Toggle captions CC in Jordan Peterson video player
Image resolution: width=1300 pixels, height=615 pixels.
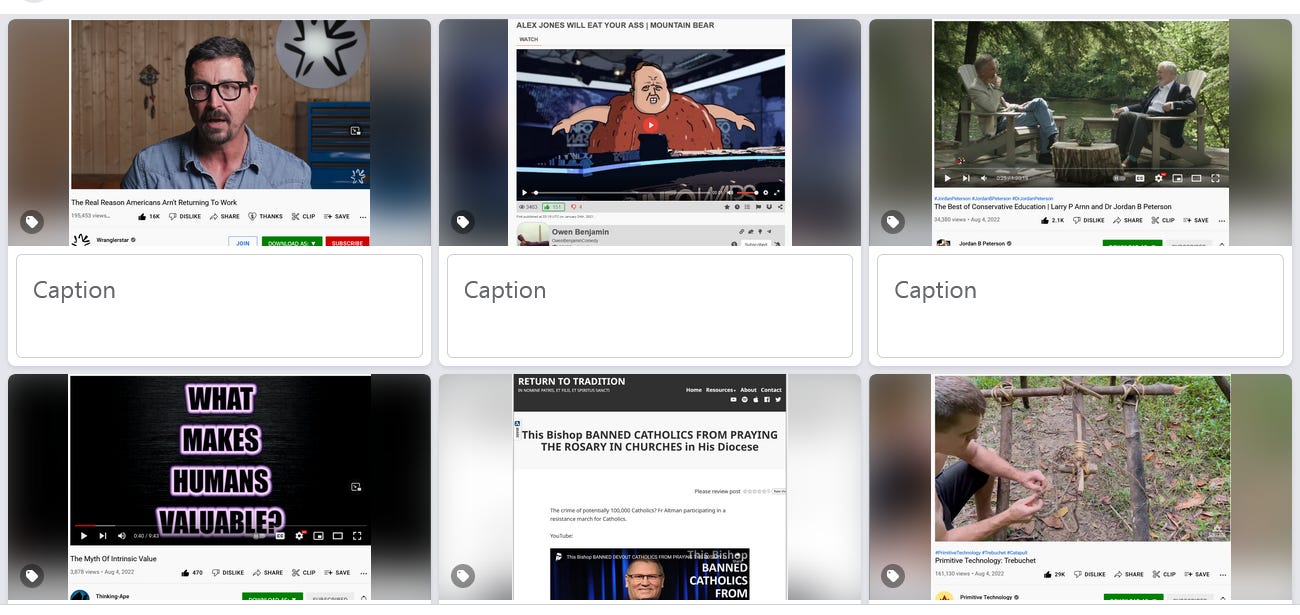(x=1139, y=178)
